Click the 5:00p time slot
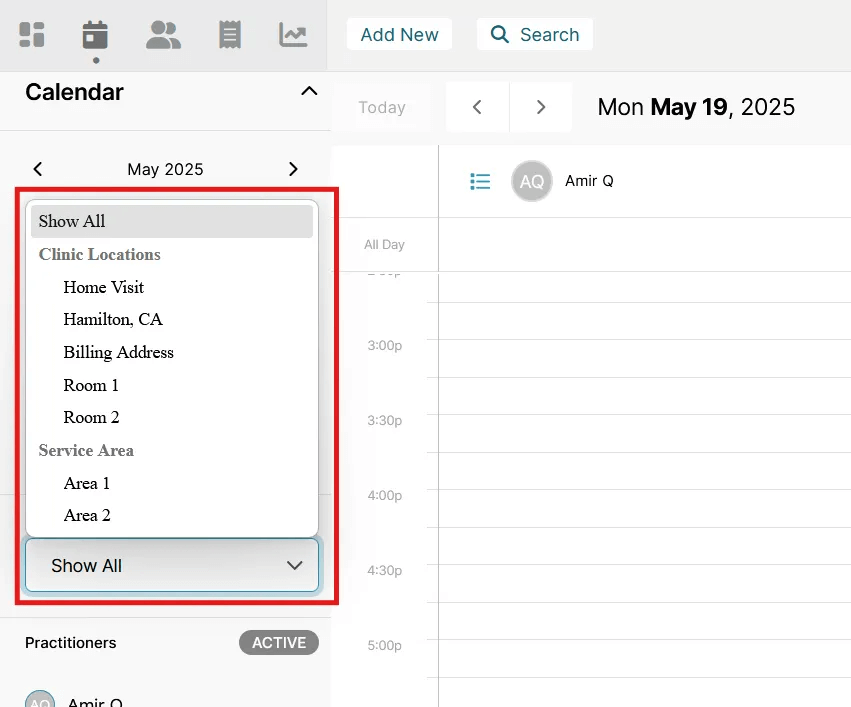 (644, 658)
